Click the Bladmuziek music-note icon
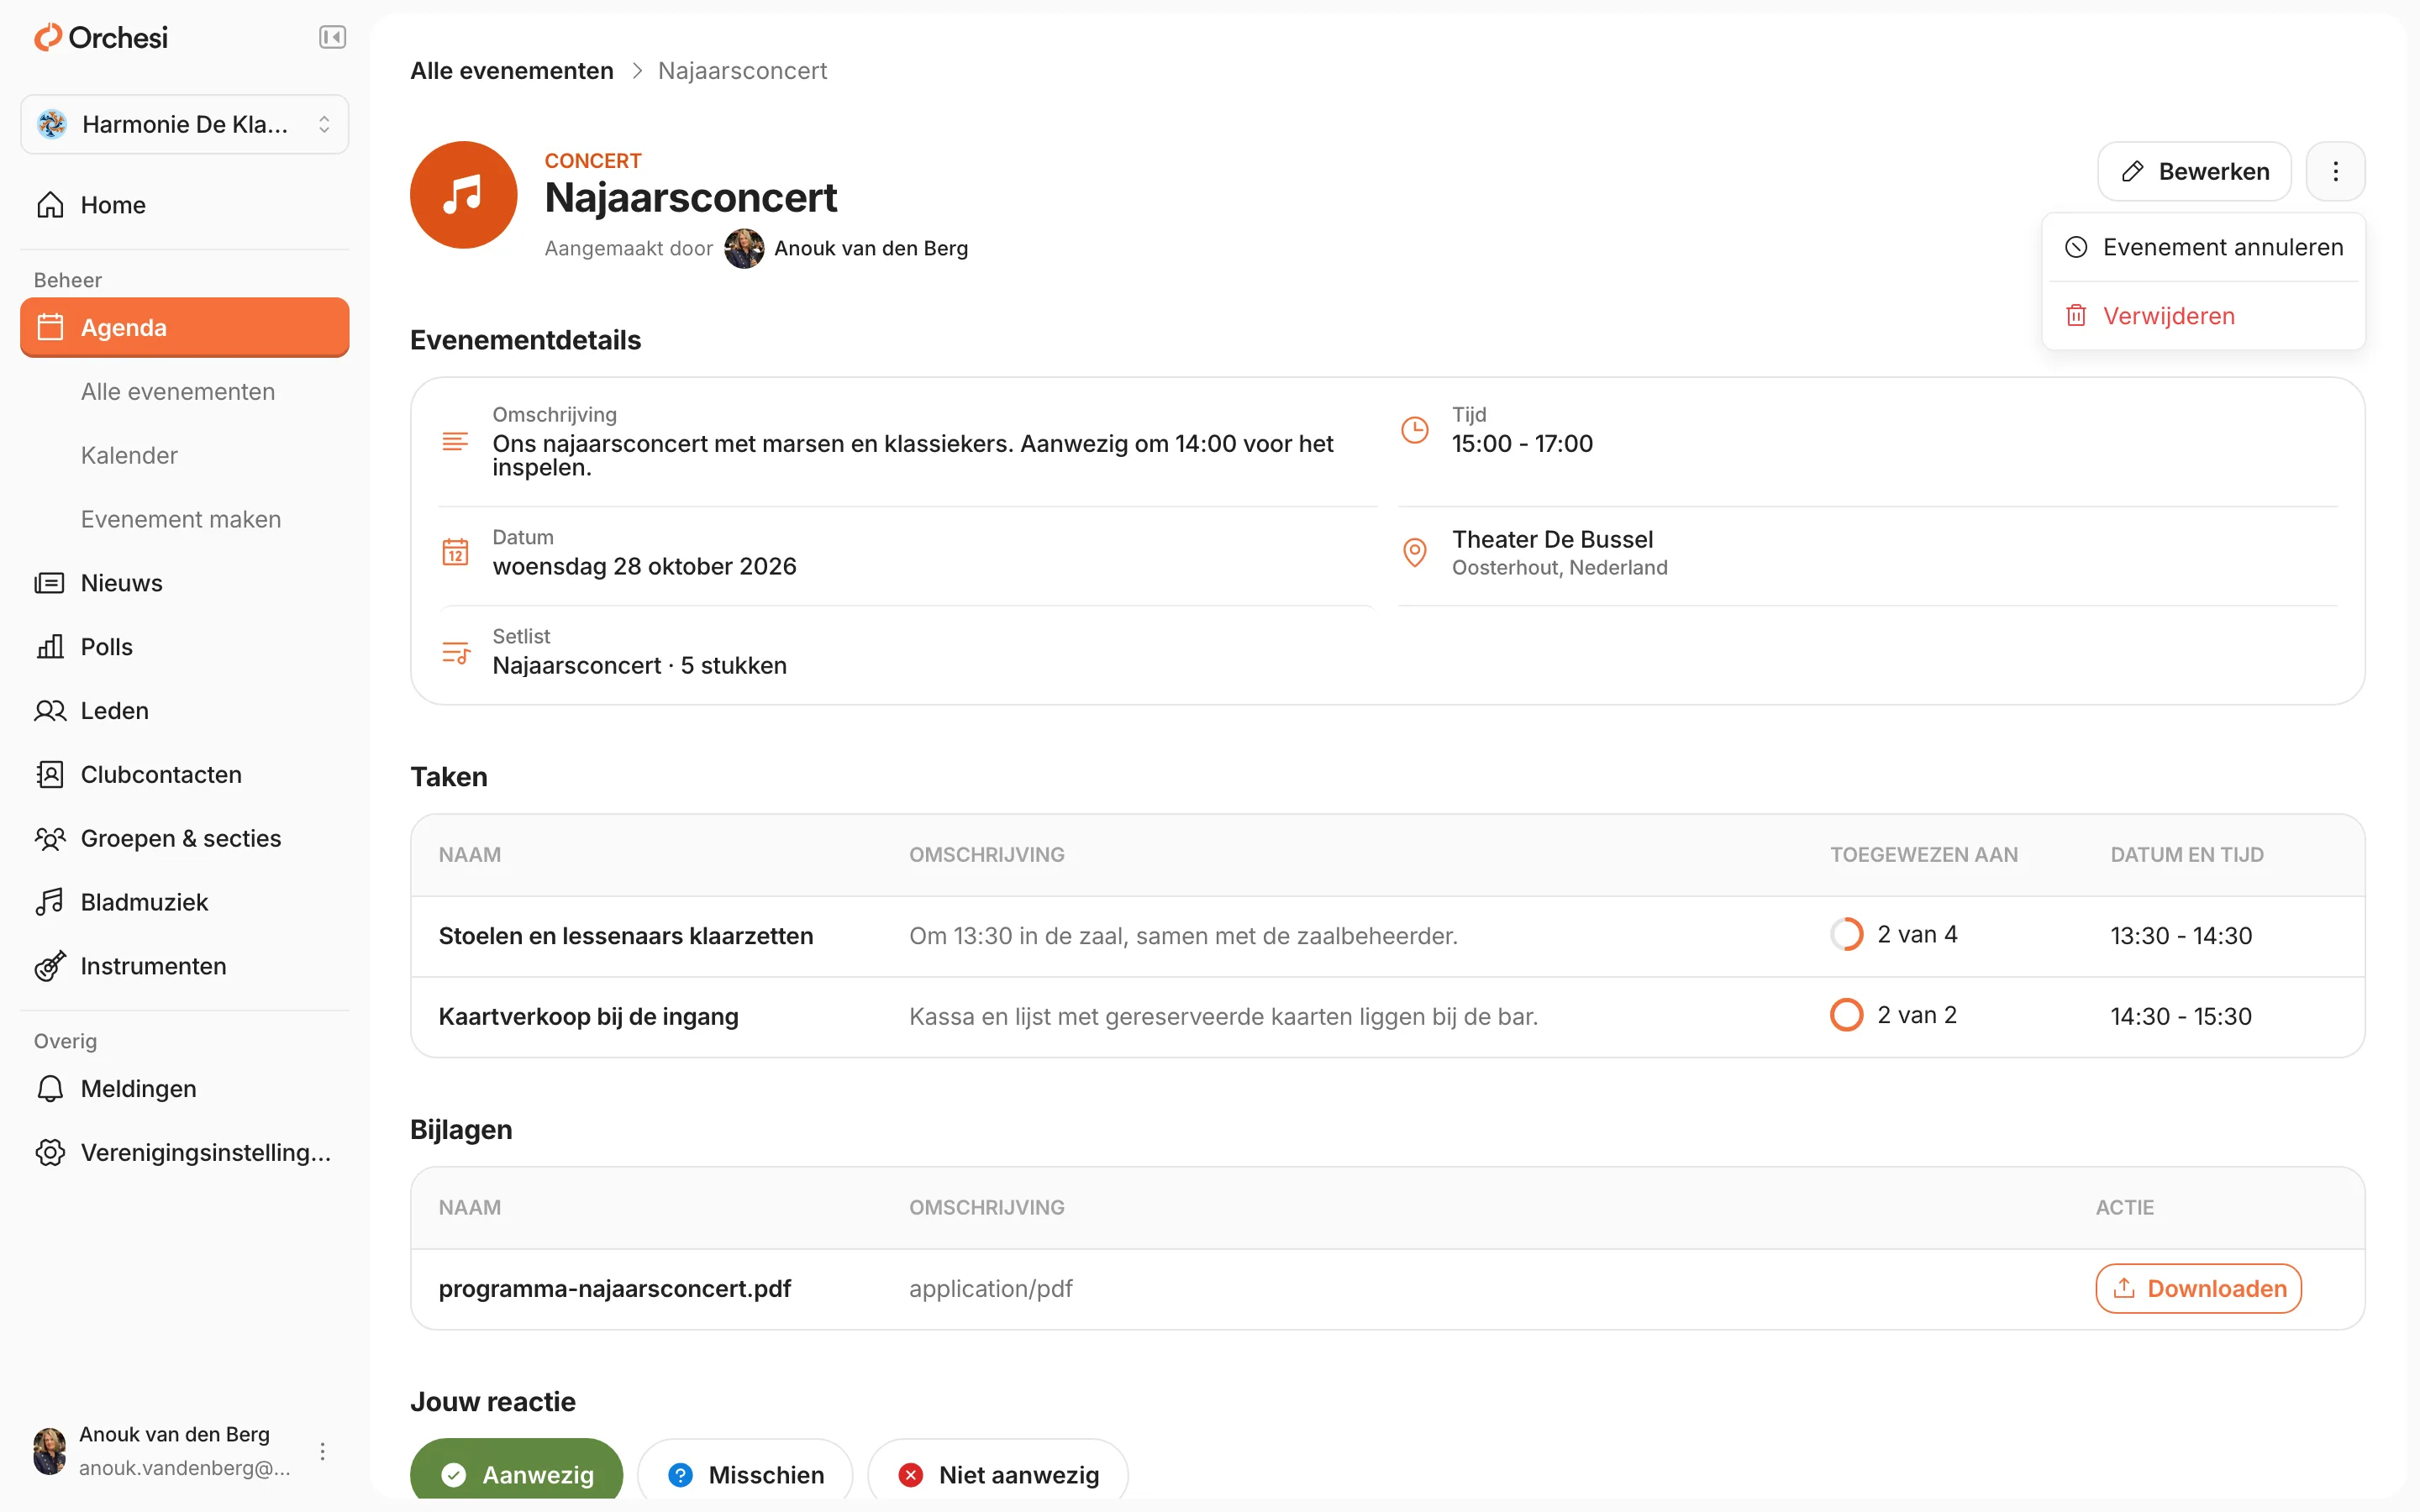The width and height of the screenshot is (2420, 1512). [50, 902]
